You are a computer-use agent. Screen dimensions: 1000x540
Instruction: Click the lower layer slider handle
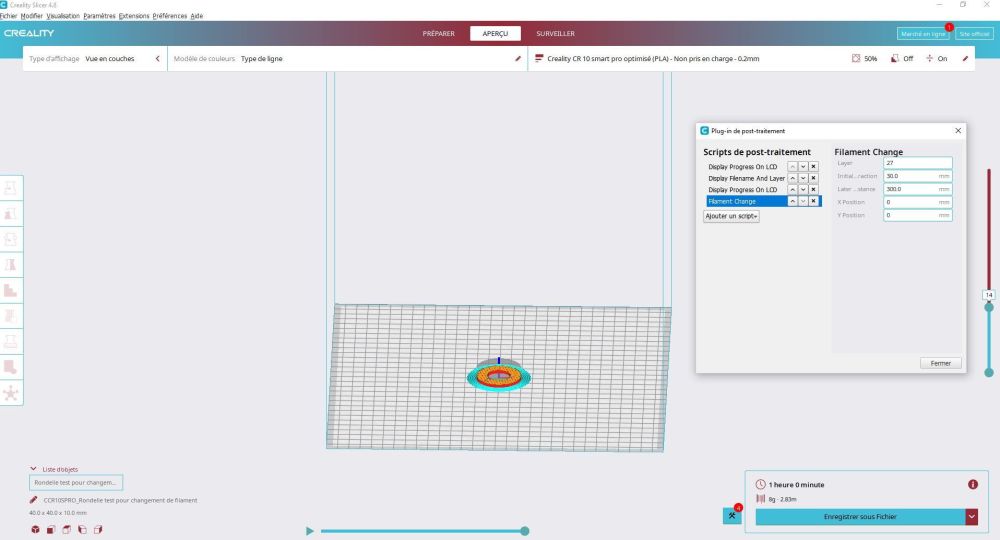pyautogui.click(x=989, y=372)
